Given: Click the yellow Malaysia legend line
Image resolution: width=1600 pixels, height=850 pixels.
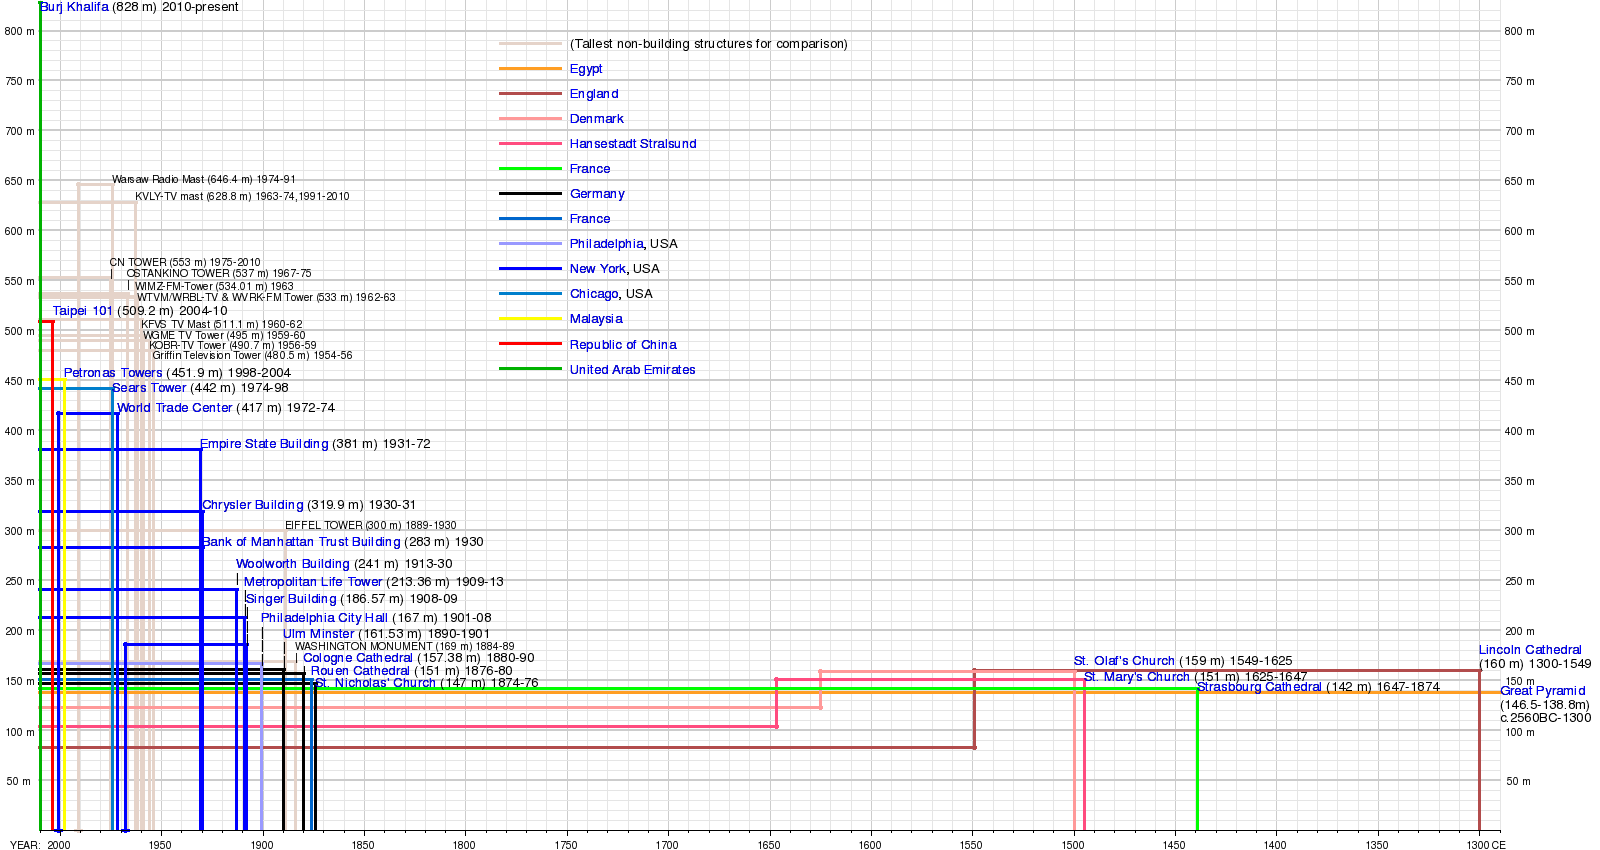Looking at the screenshot, I should (530, 319).
